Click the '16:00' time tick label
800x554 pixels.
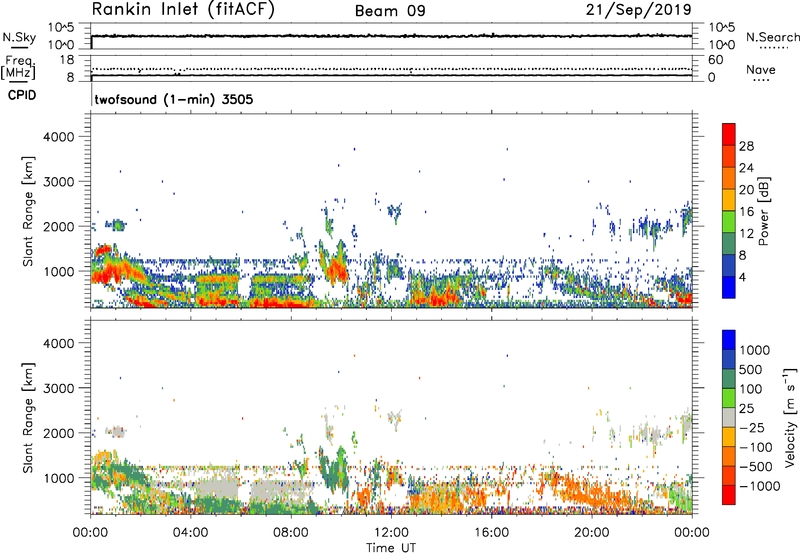491,533
